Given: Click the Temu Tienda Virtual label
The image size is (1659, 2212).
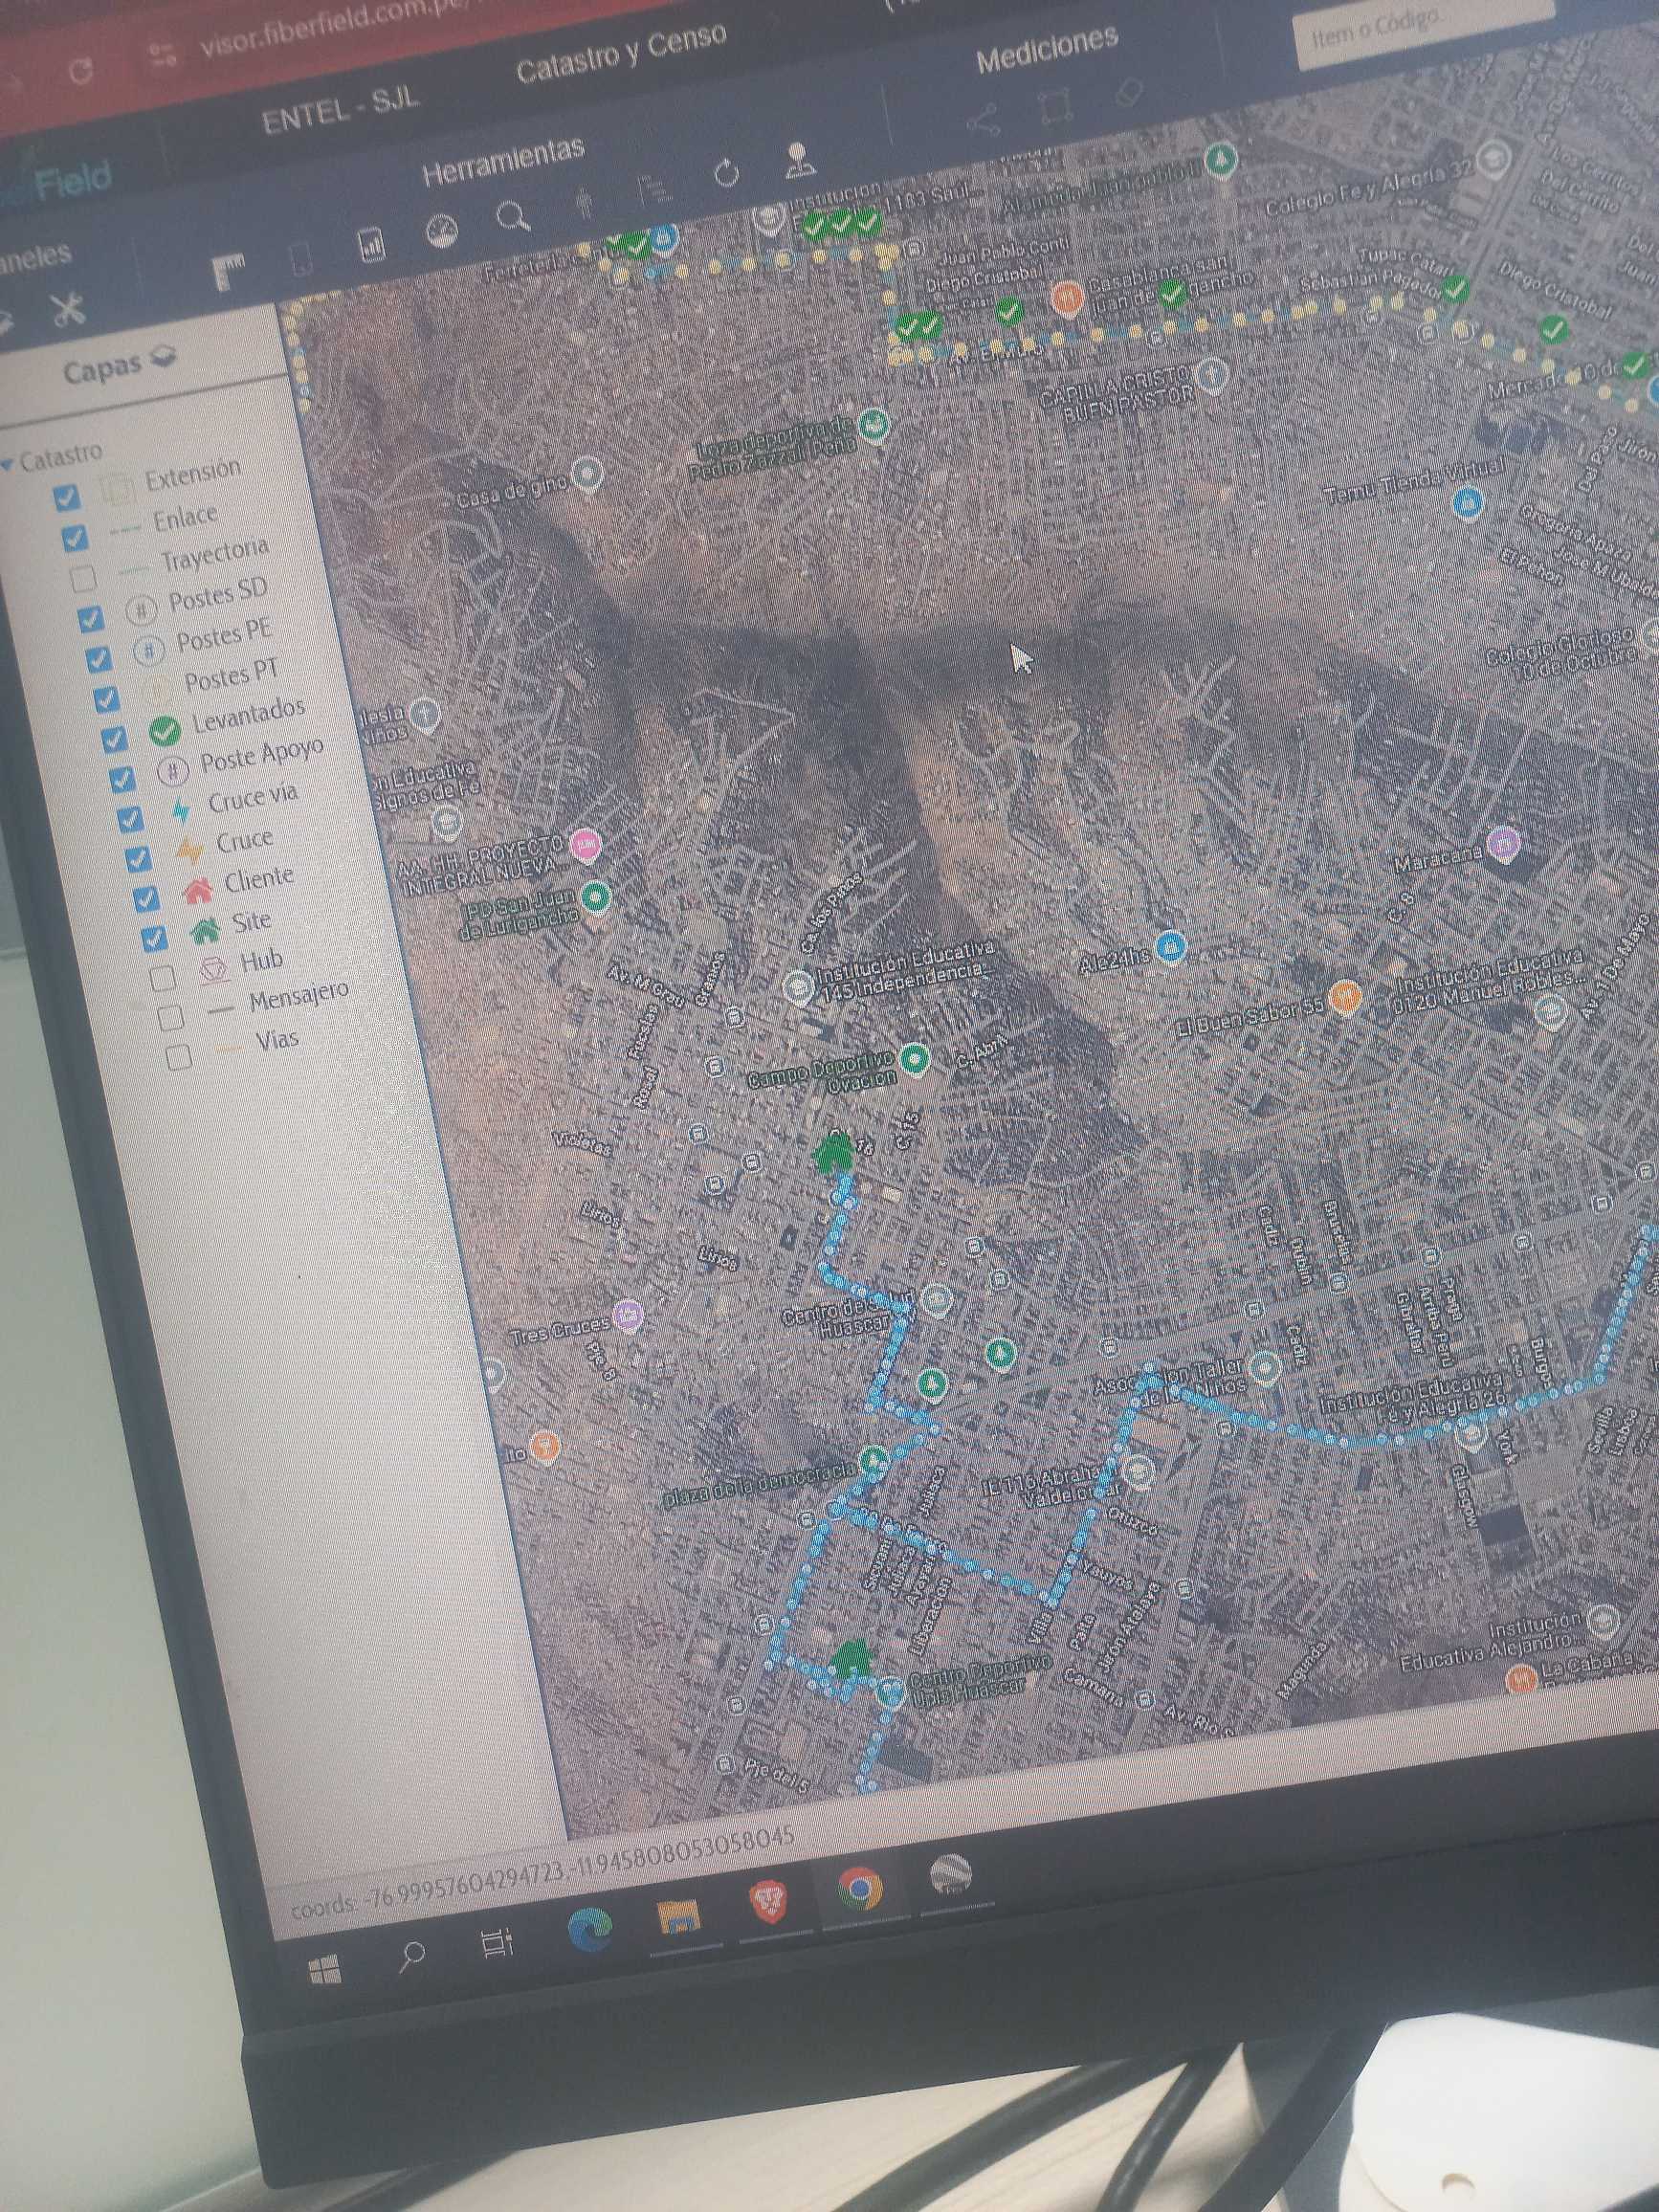Looking at the screenshot, I should tap(1414, 481).
